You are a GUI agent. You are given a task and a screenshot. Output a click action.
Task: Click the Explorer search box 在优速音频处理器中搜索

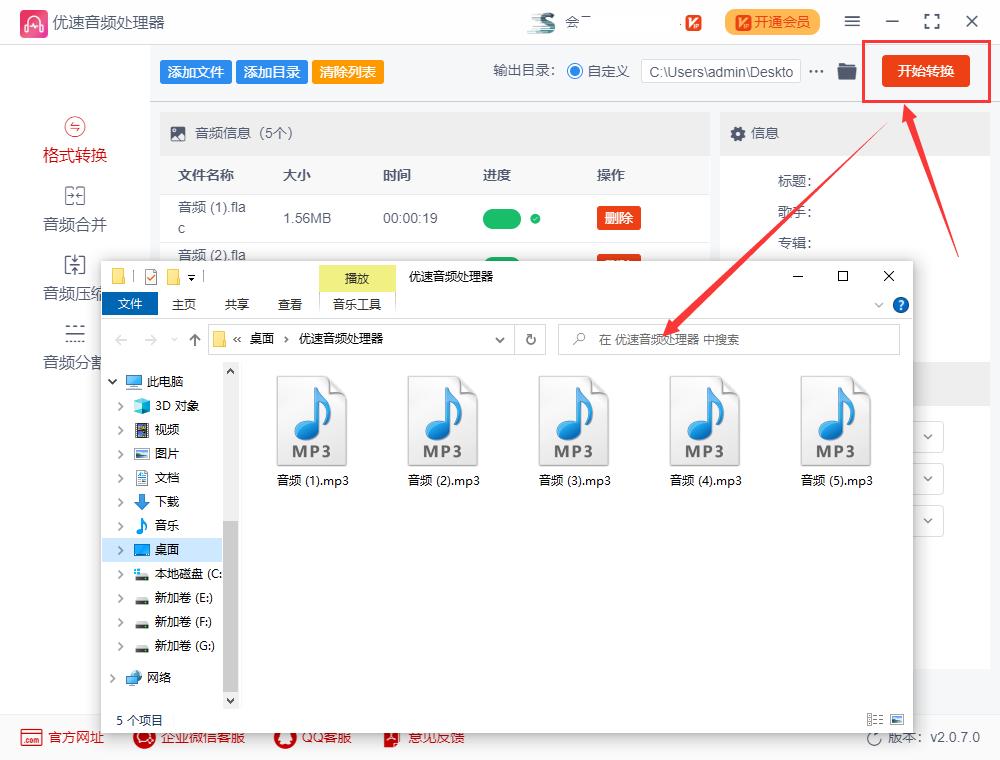click(728, 339)
